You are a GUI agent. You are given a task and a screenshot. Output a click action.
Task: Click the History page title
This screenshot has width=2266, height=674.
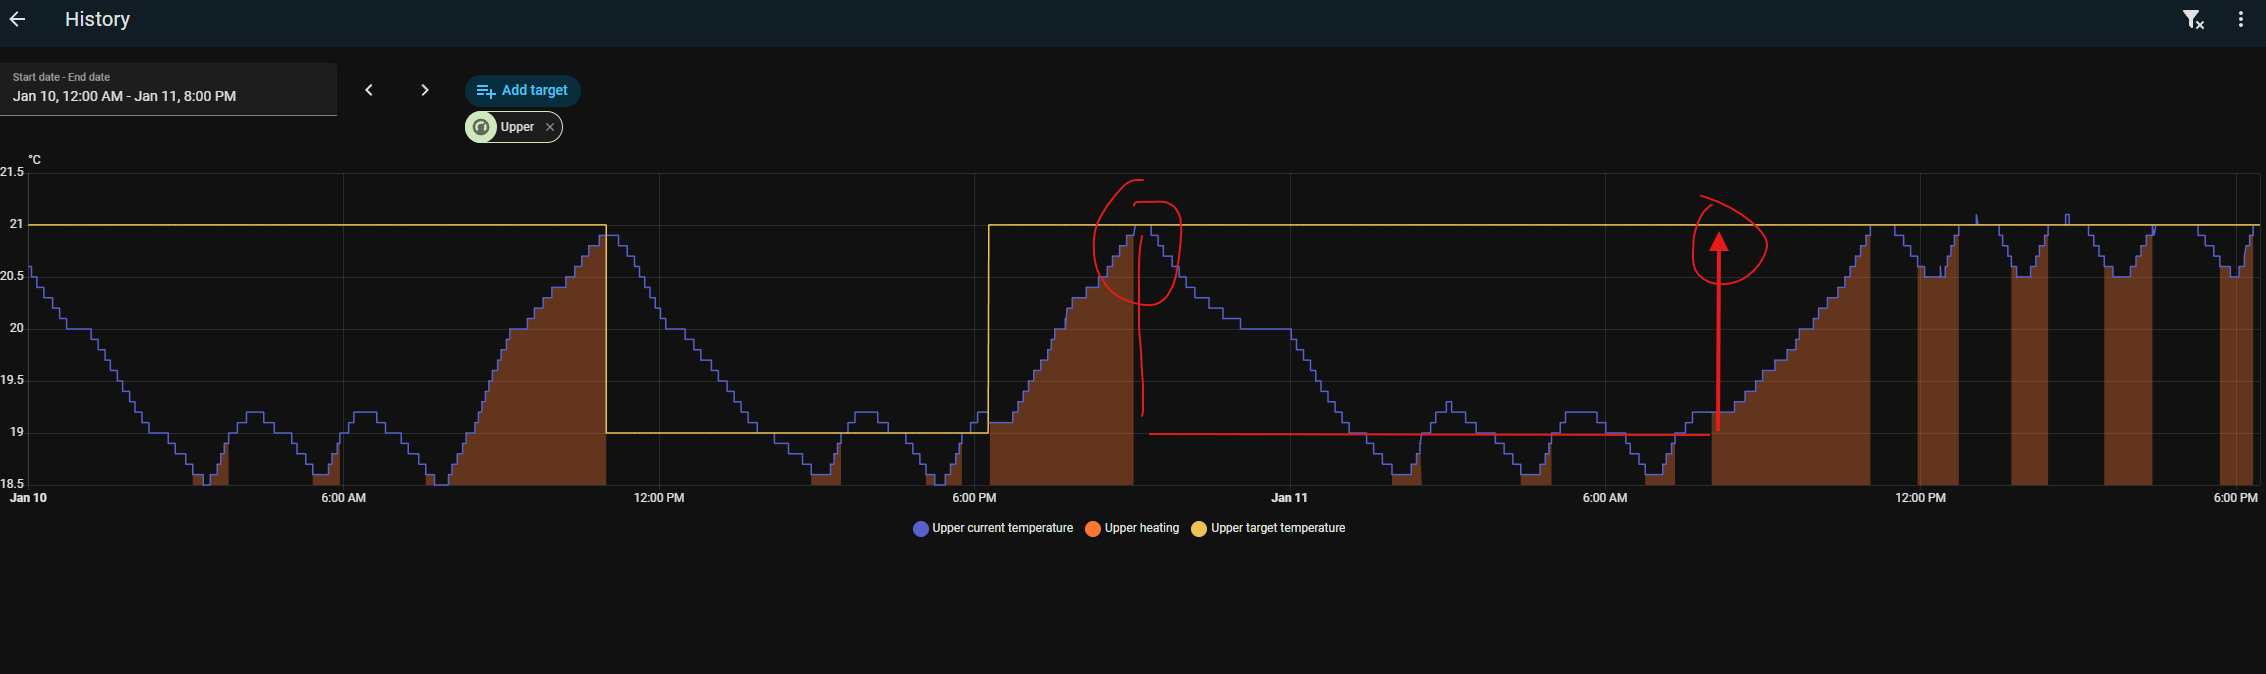97,19
